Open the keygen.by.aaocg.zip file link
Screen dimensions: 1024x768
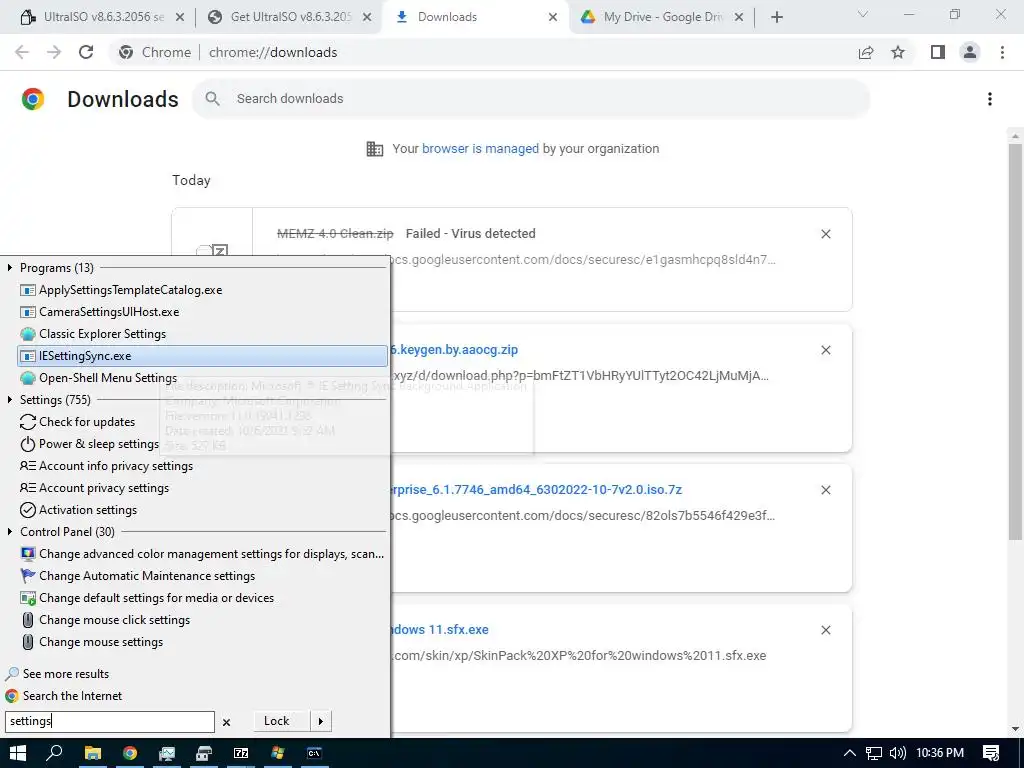(455, 349)
